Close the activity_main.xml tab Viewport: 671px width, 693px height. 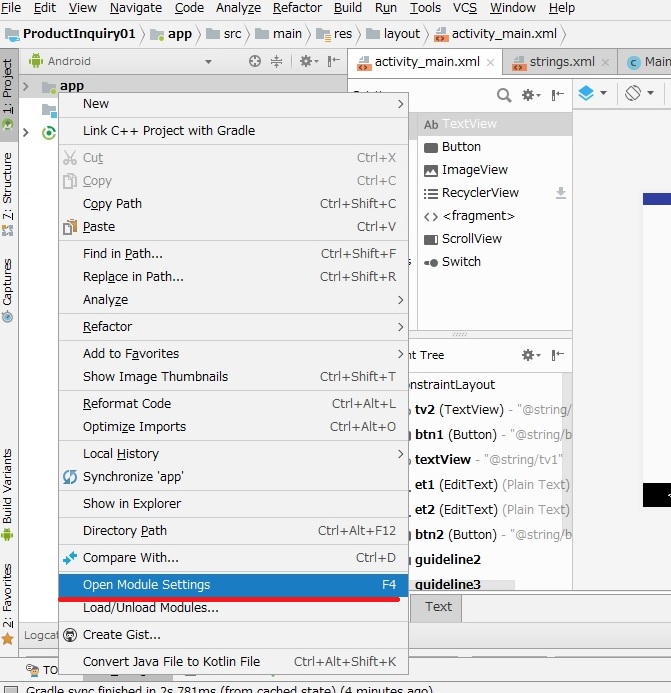(x=490, y=63)
